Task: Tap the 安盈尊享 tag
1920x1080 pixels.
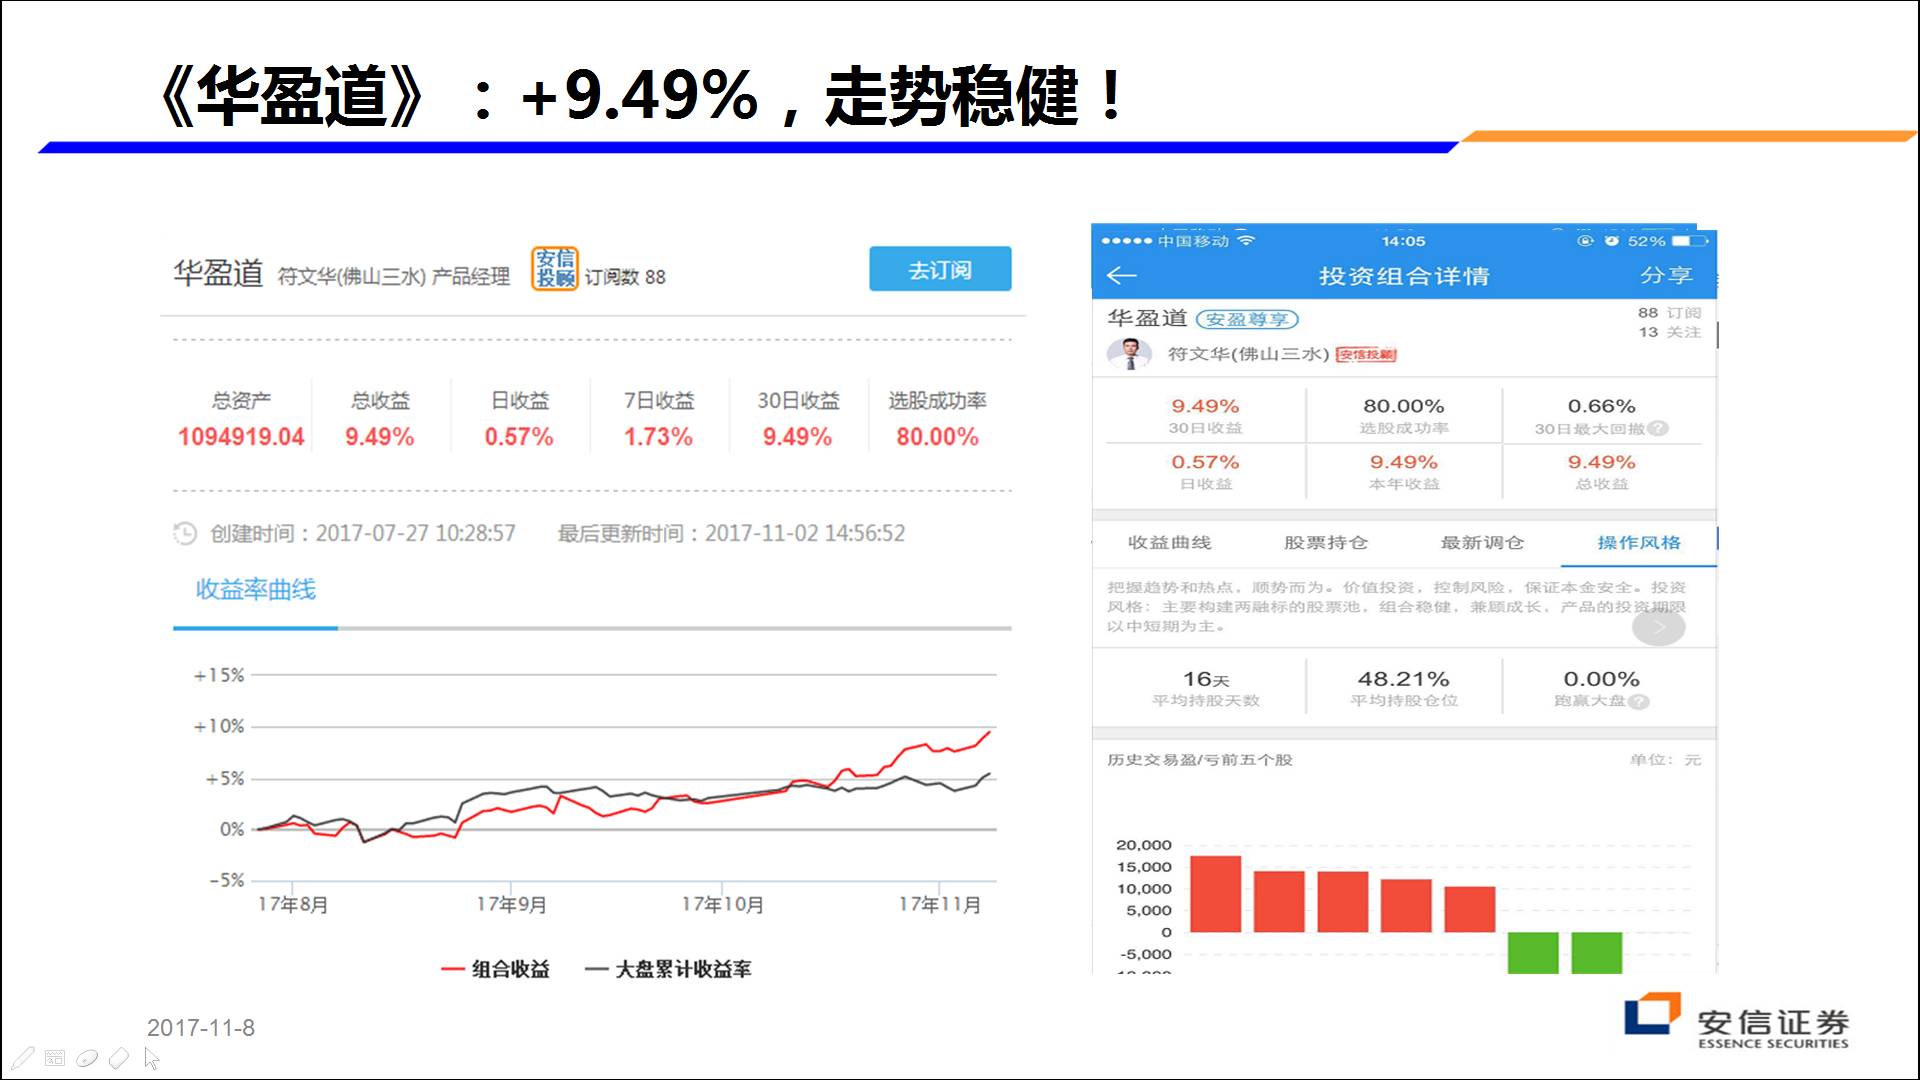Action: tap(1247, 319)
